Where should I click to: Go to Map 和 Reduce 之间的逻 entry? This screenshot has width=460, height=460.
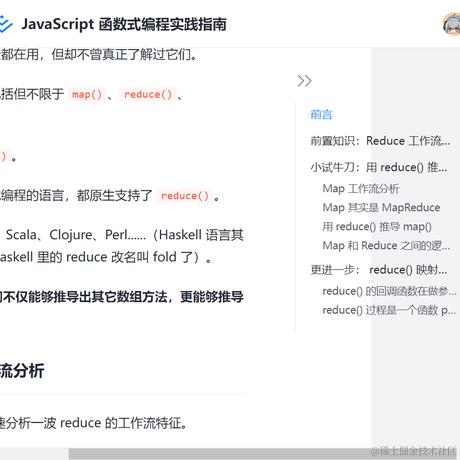[386, 246]
